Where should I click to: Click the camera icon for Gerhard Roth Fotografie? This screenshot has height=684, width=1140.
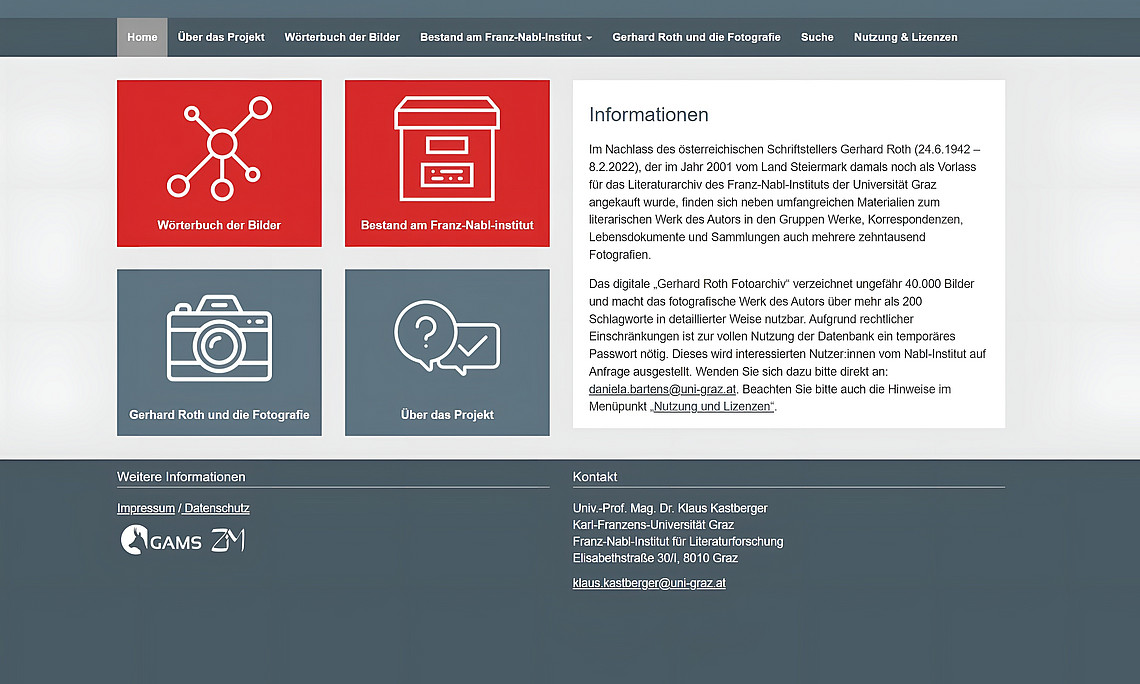(x=219, y=338)
